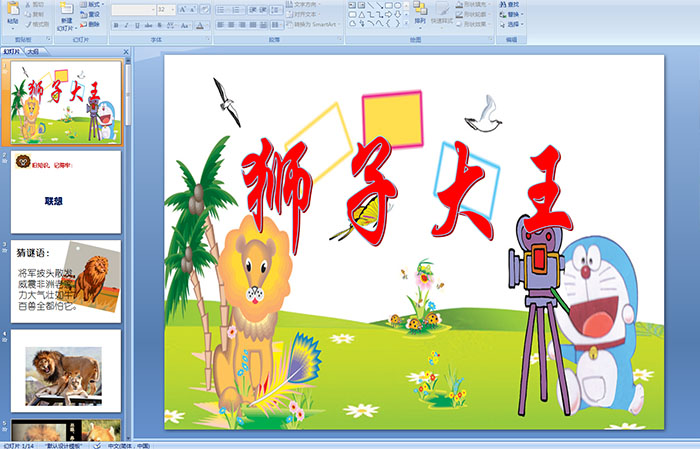
Task: Select the left brace shape
Action: pyautogui.click(x=388, y=23)
